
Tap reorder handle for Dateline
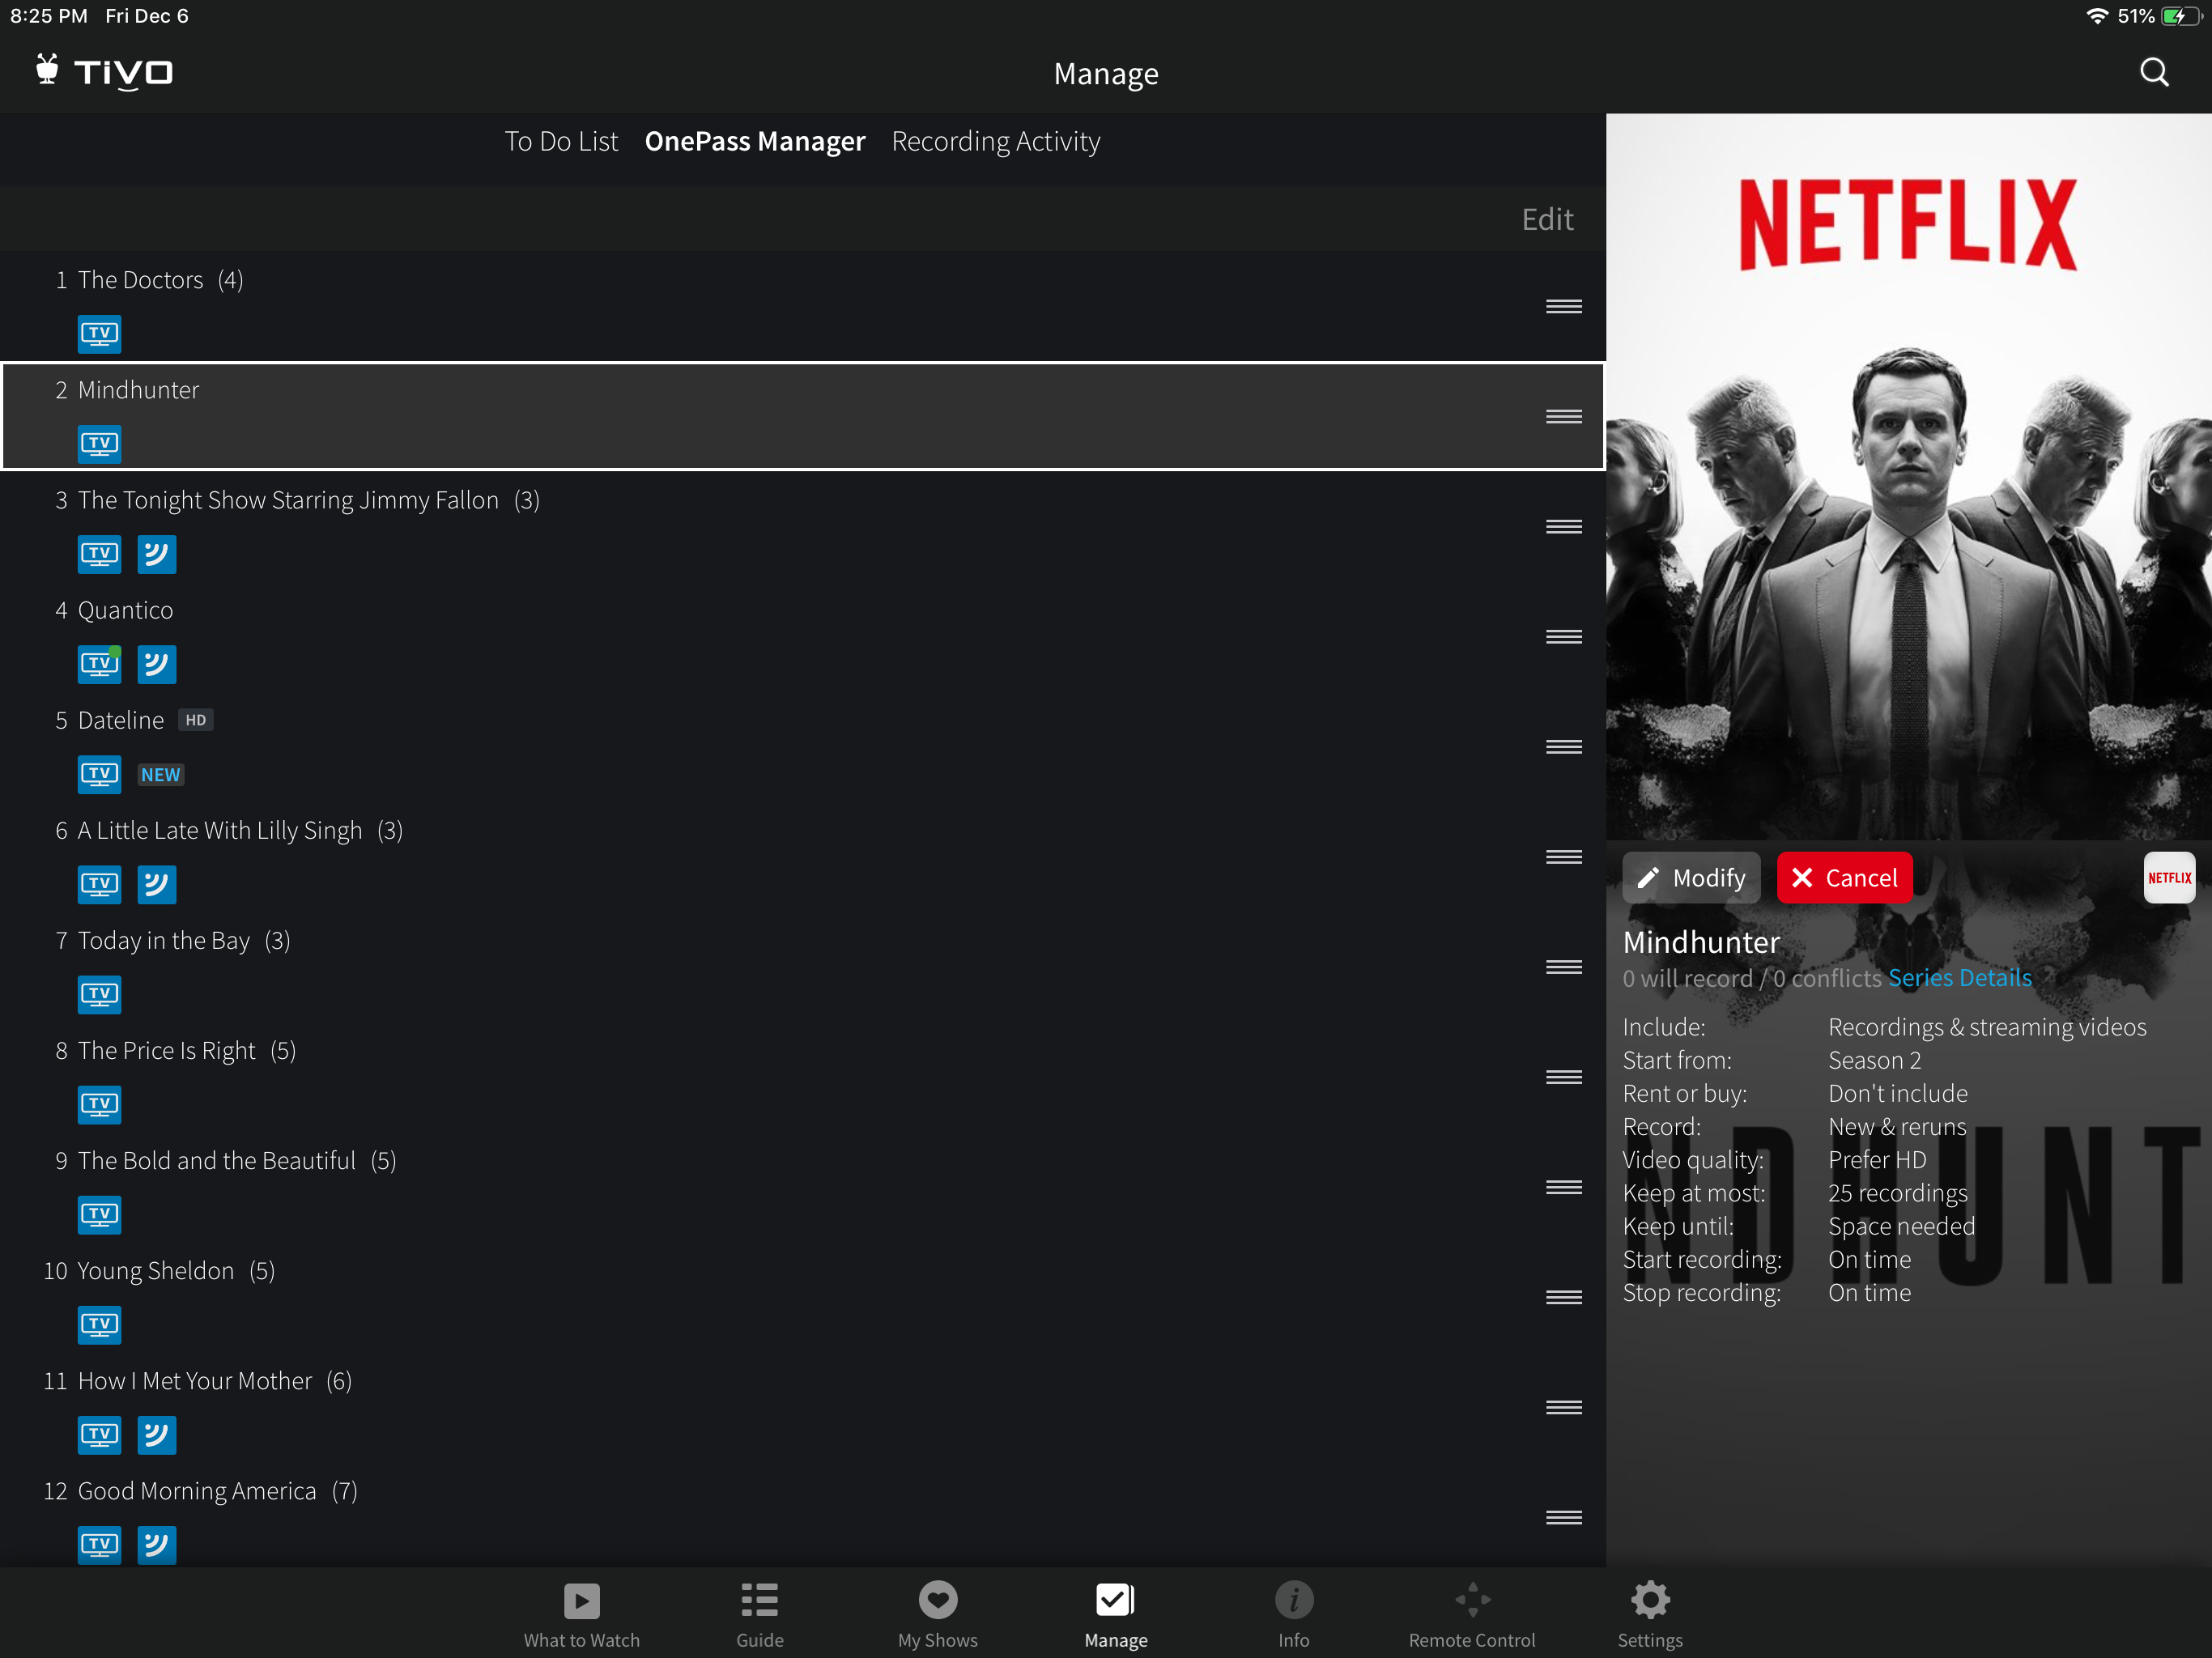(1563, 747)
